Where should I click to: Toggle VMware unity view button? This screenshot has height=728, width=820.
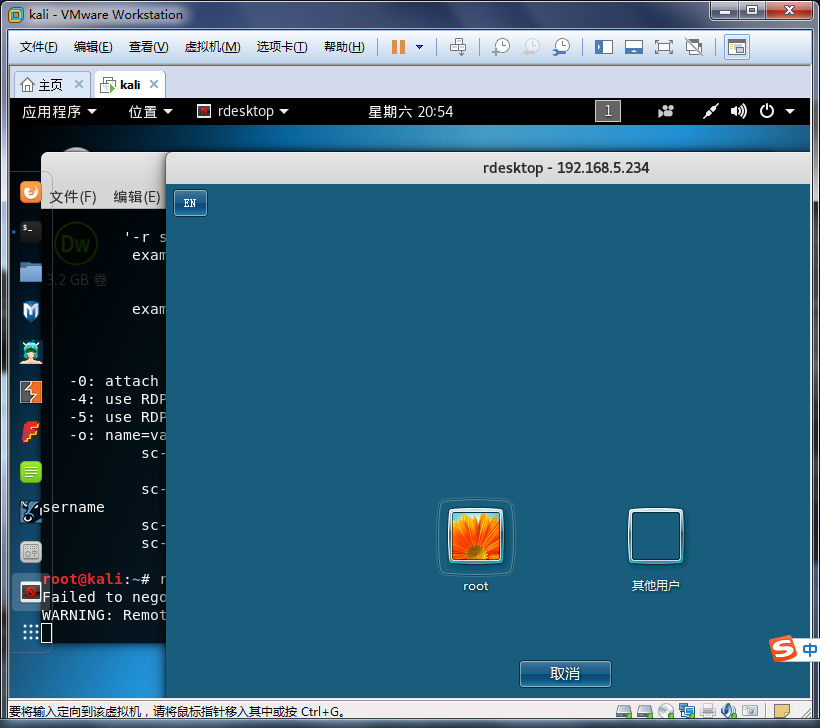click(694, 47)
